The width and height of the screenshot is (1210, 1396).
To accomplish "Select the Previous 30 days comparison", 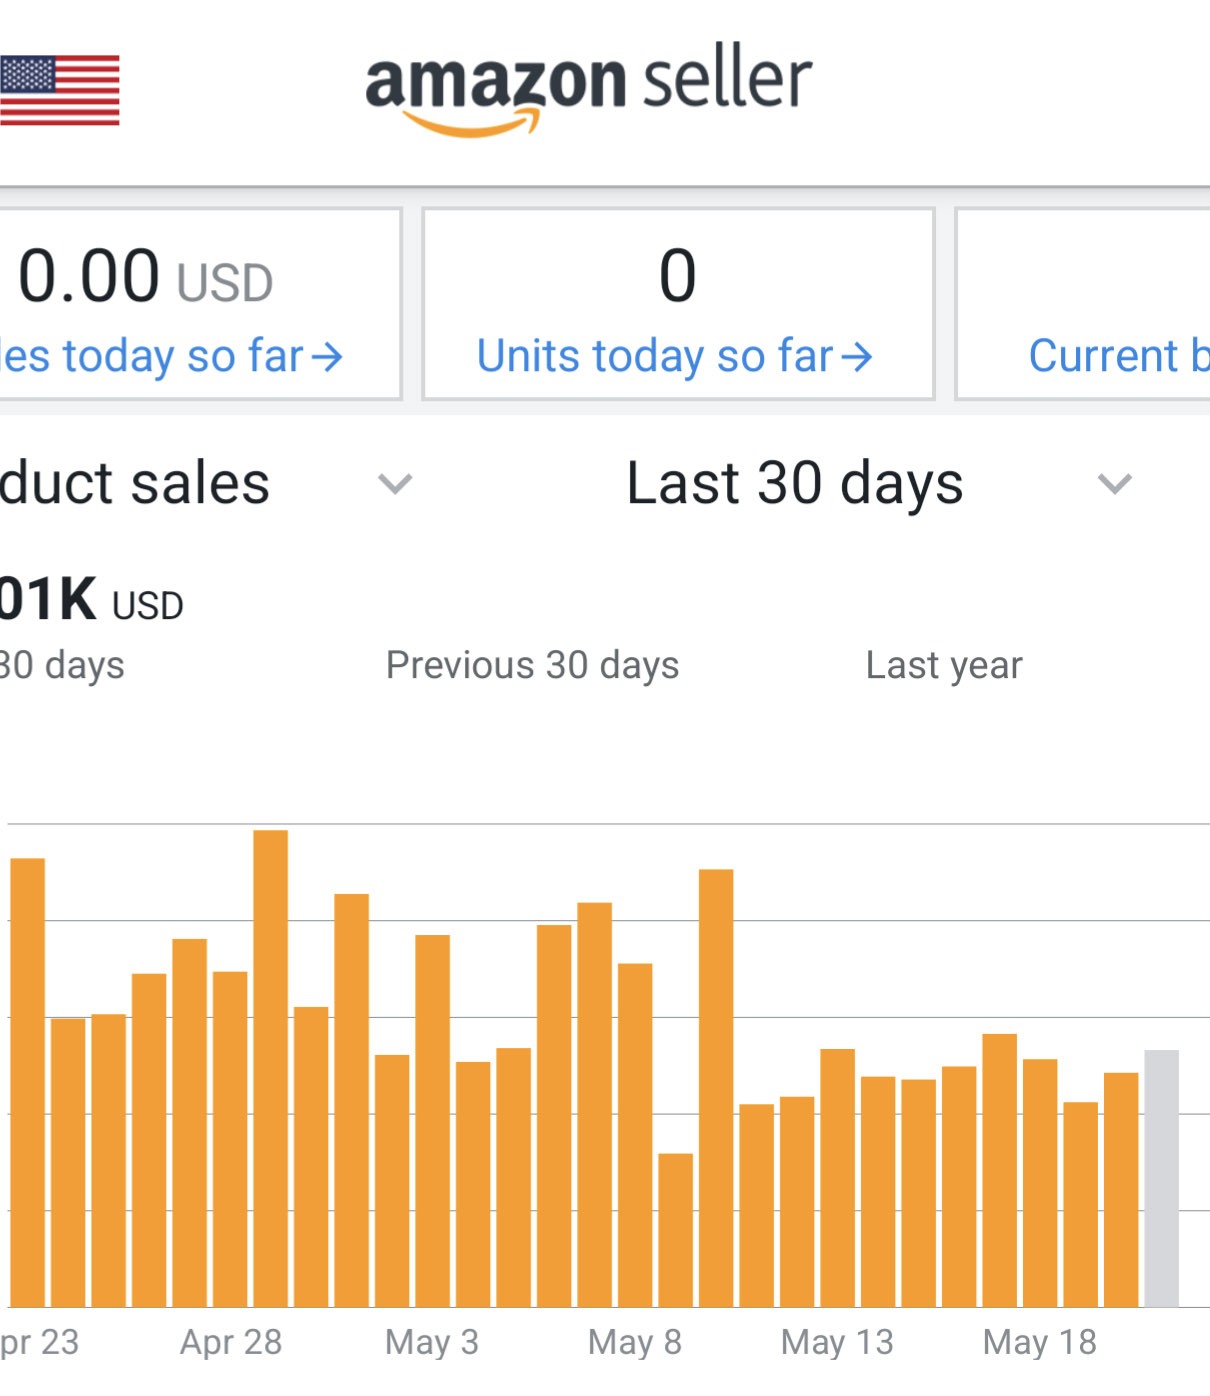I will tap(532, 666).
